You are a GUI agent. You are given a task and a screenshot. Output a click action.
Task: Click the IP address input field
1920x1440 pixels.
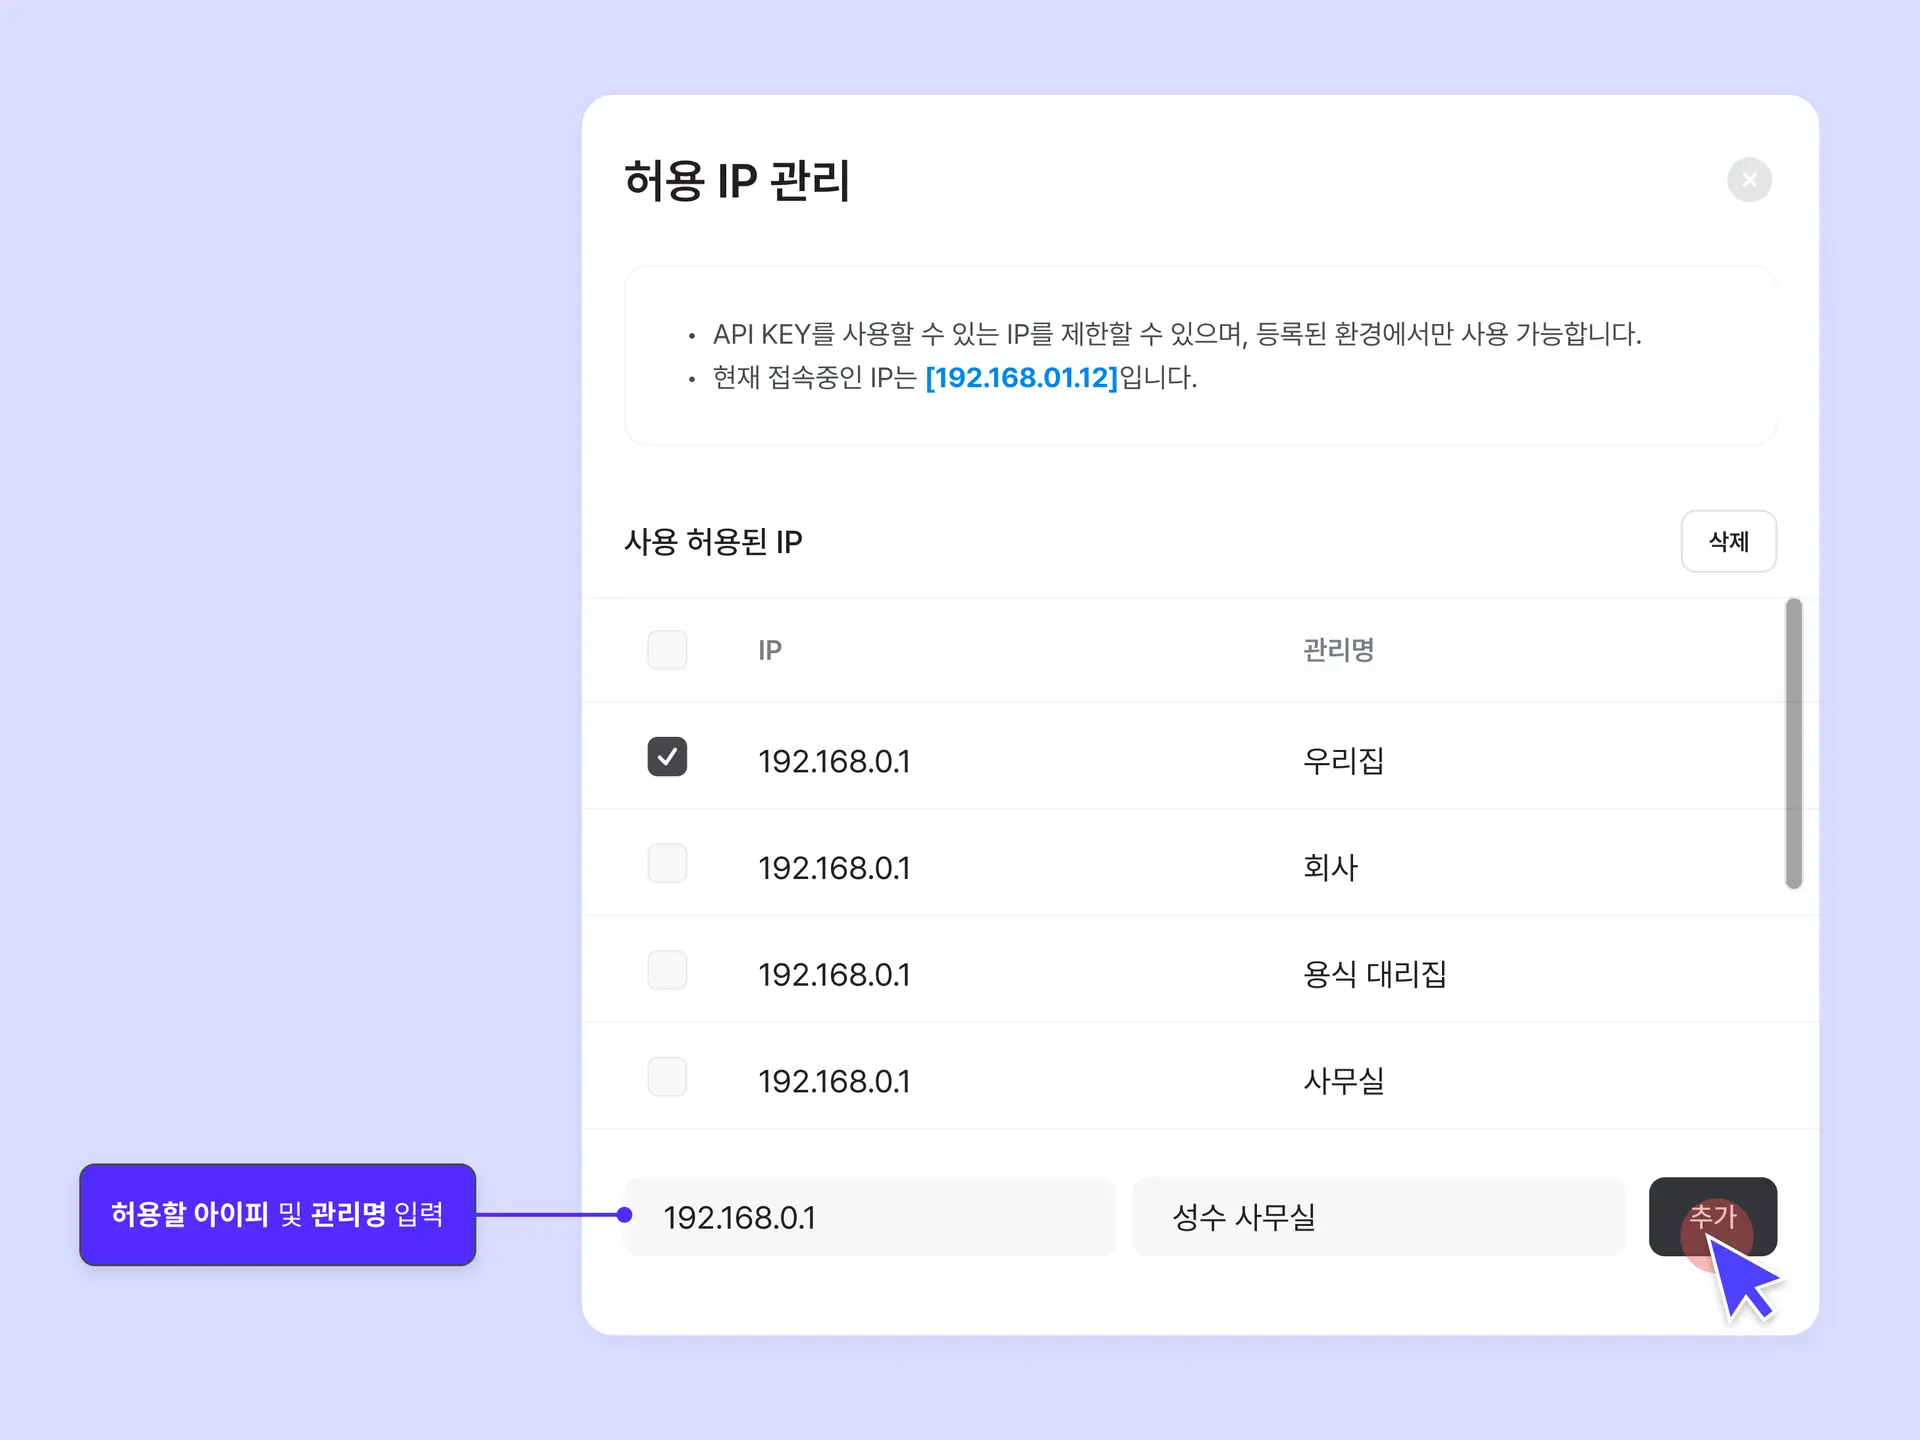[x=868, y=1217]
